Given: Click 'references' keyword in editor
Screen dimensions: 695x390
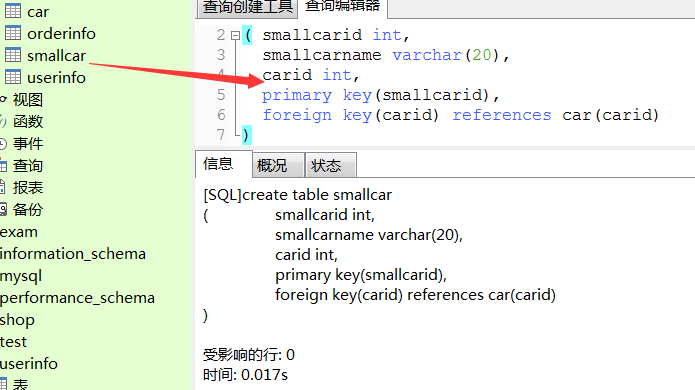Looking at the screenshot, I should [502, 115].
